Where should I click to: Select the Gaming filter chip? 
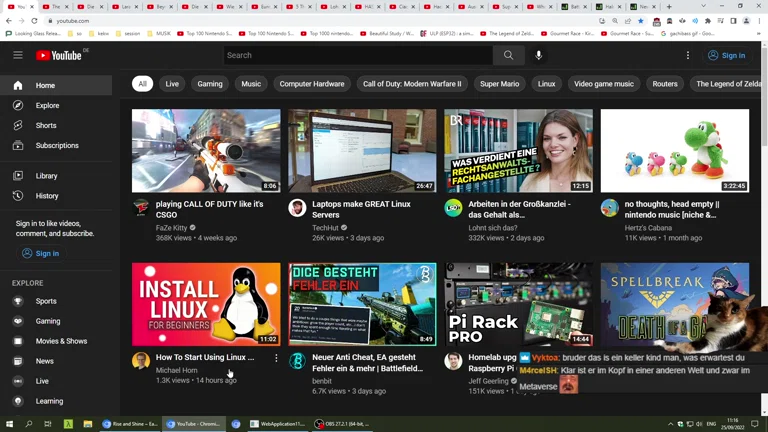[210, 84]
